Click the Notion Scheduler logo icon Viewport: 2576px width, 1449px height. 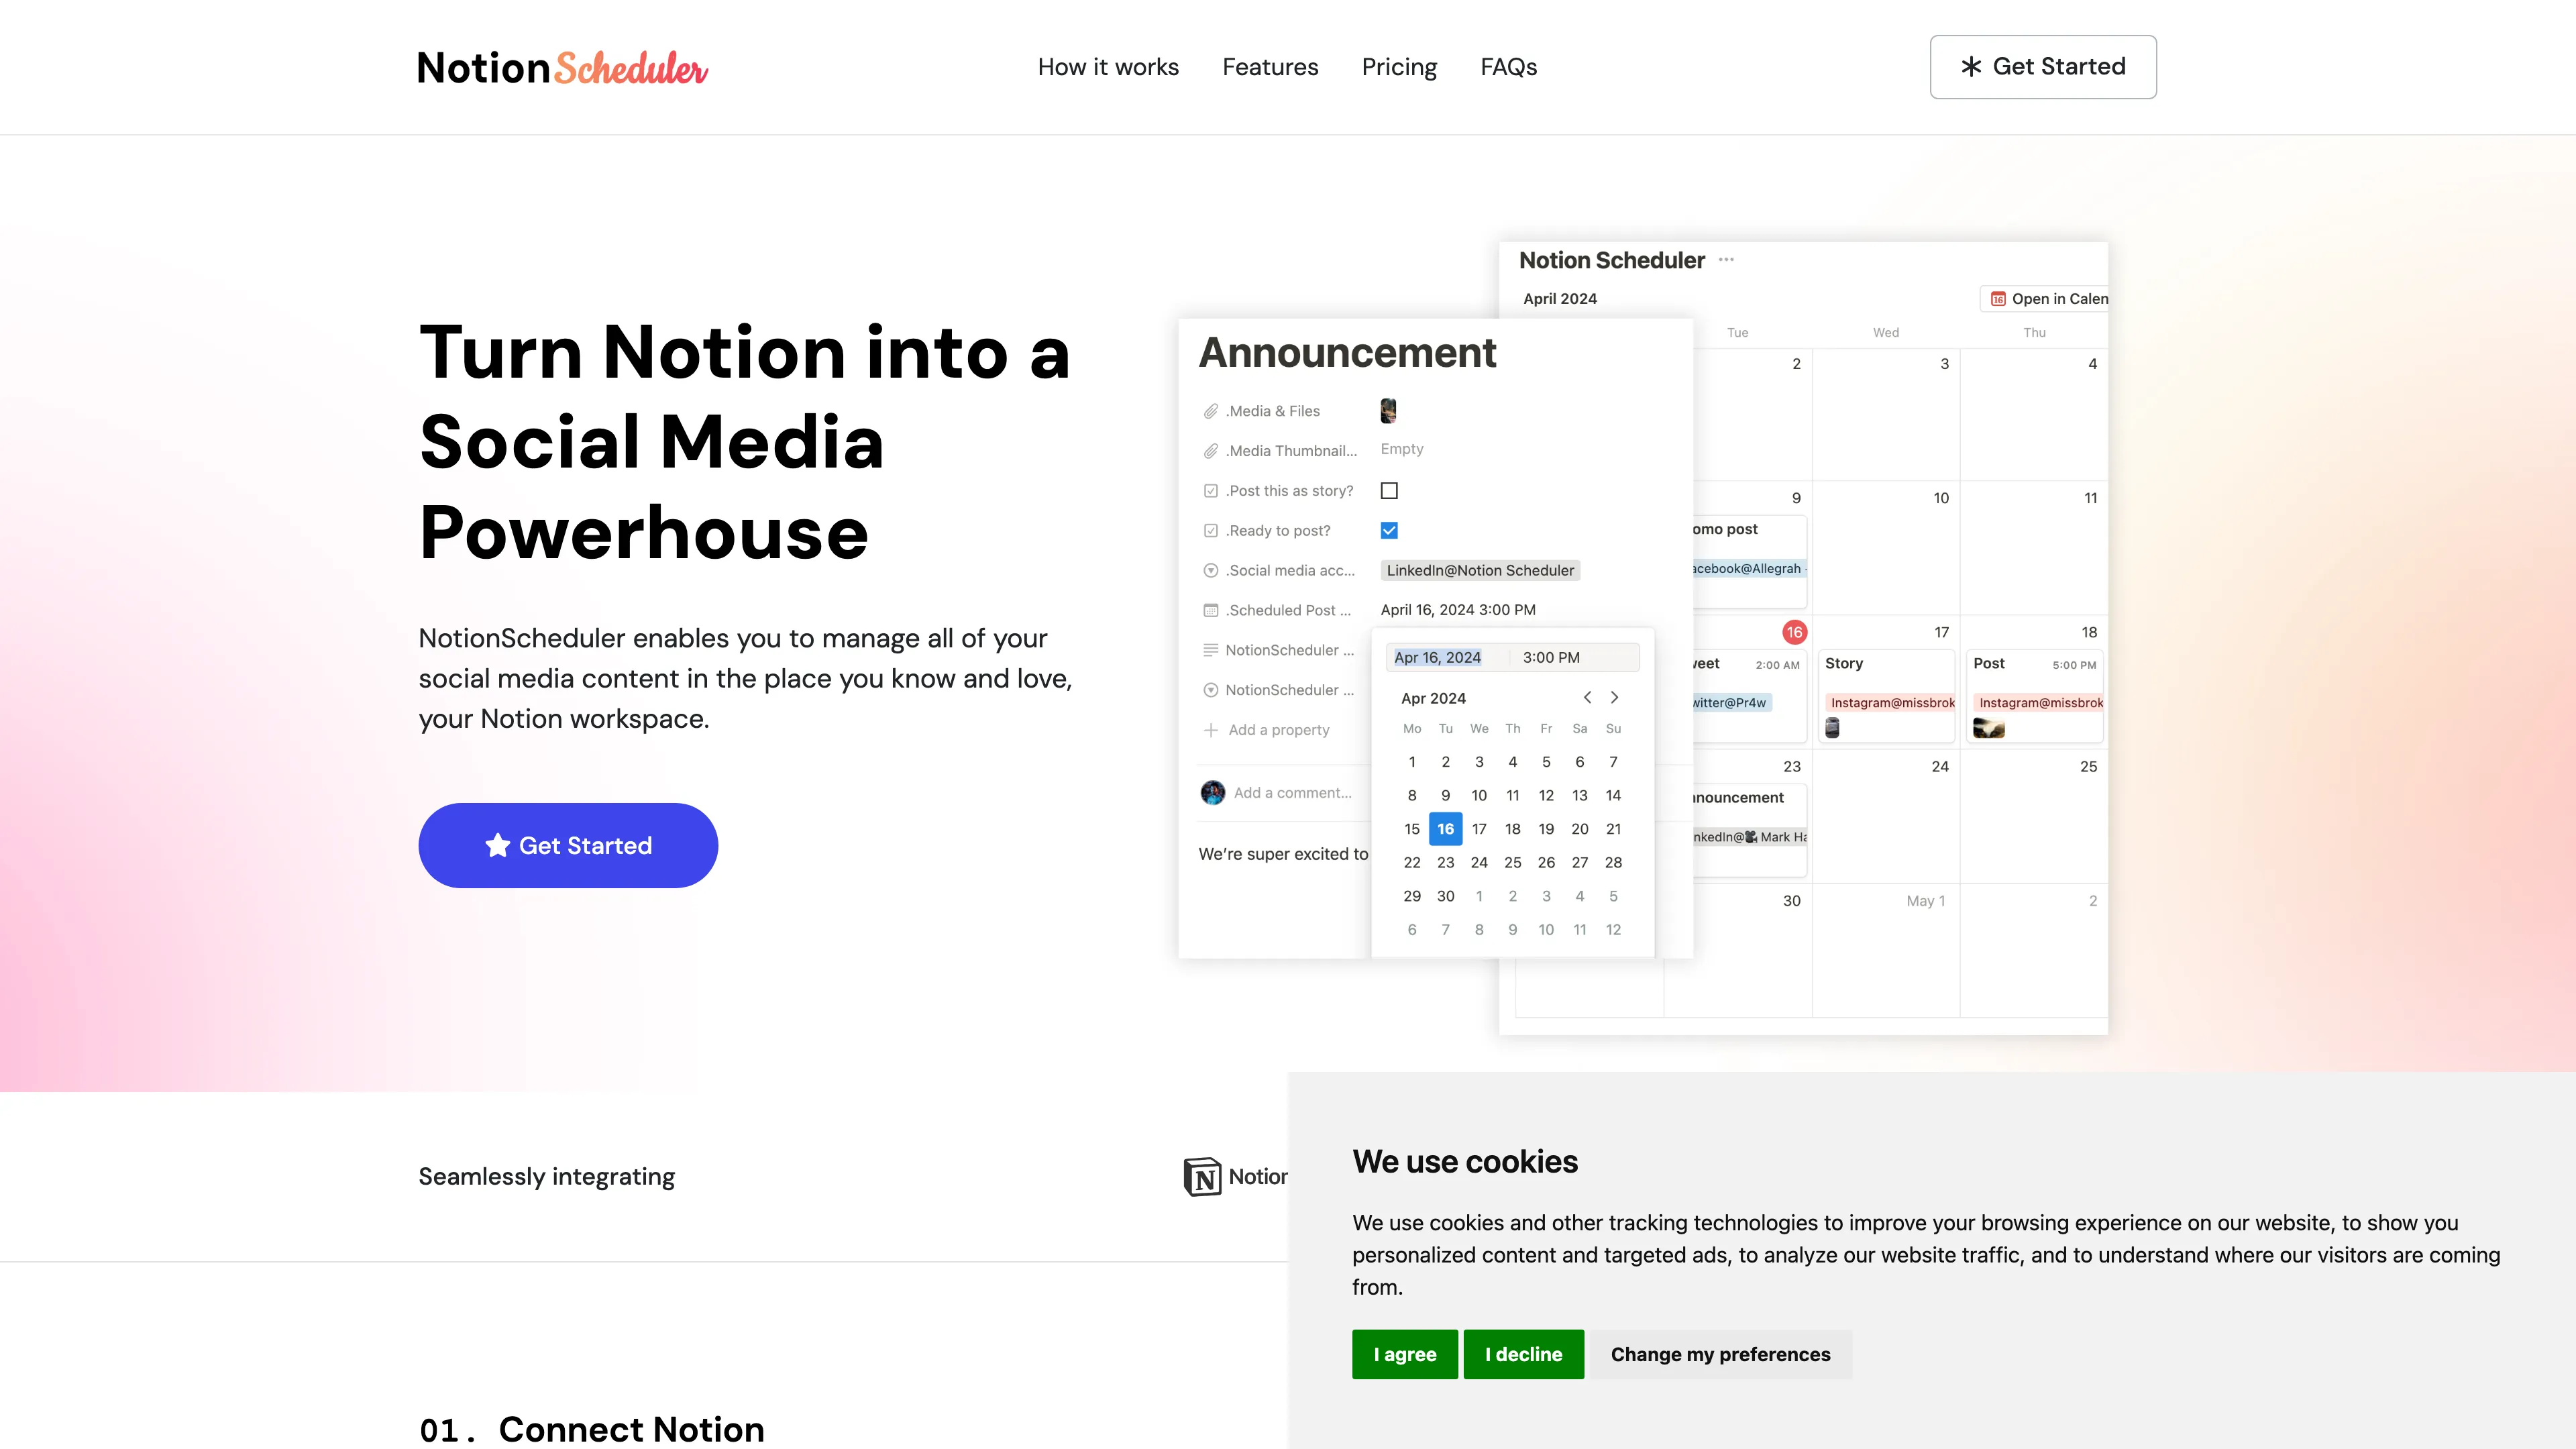pyautogui.click(x=563, y=66)
